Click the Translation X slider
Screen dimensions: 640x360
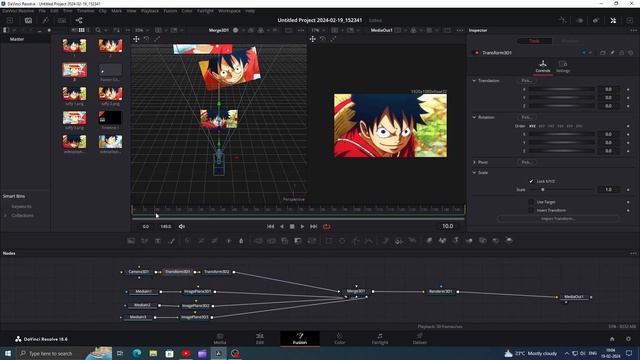coord(561,89)
